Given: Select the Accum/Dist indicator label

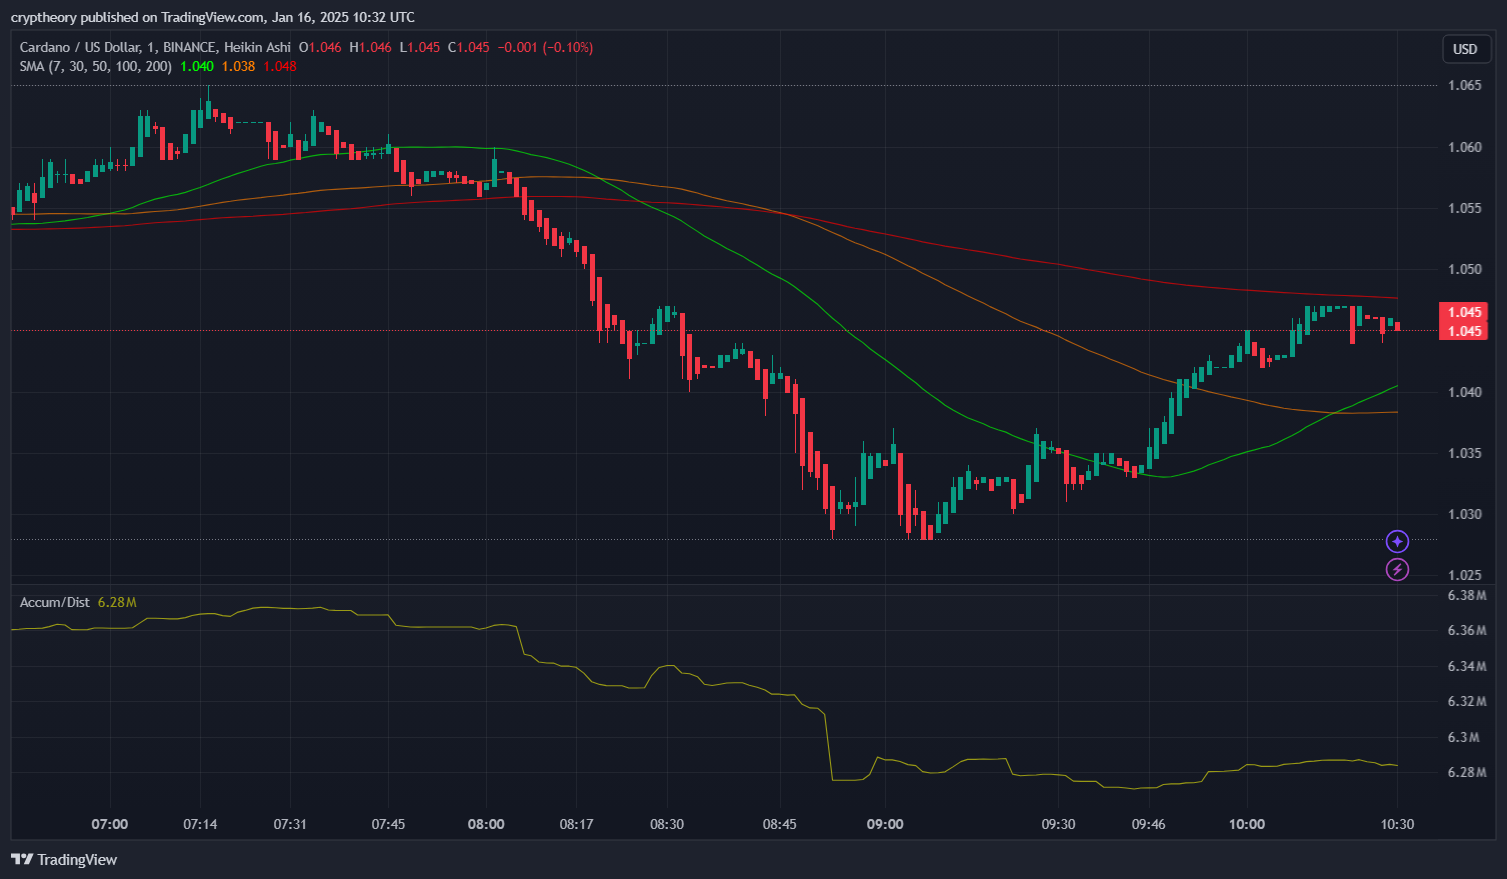Looking at the screenshot, I should [55, 602].
